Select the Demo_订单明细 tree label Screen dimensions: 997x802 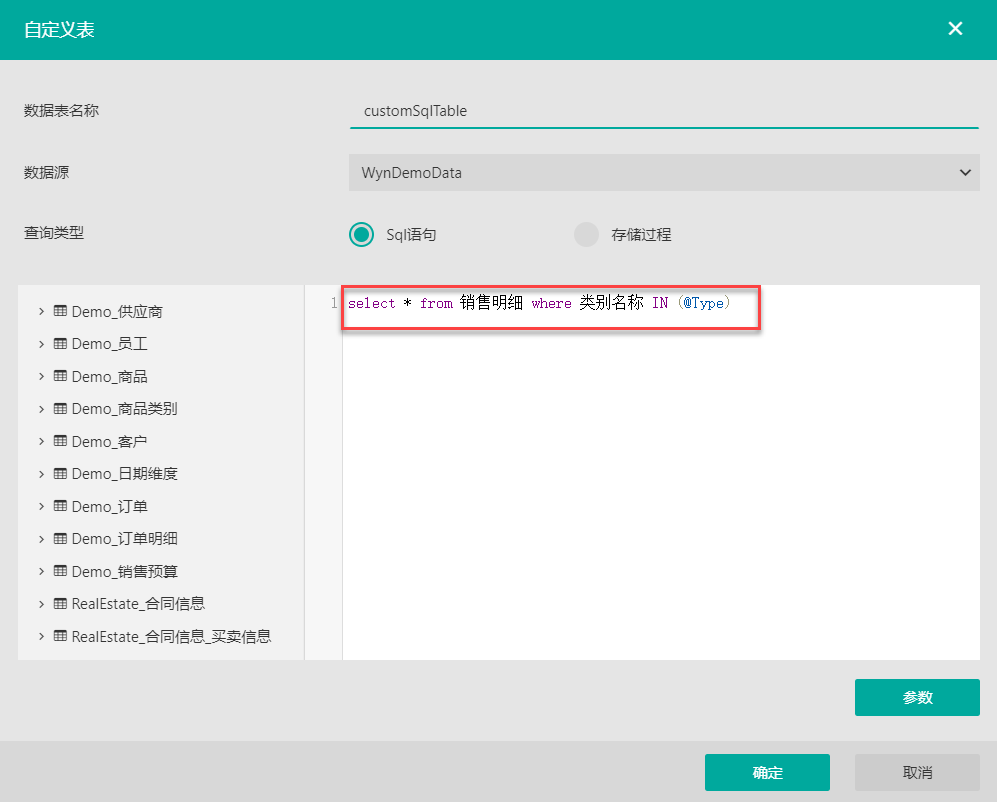[124, 539]
